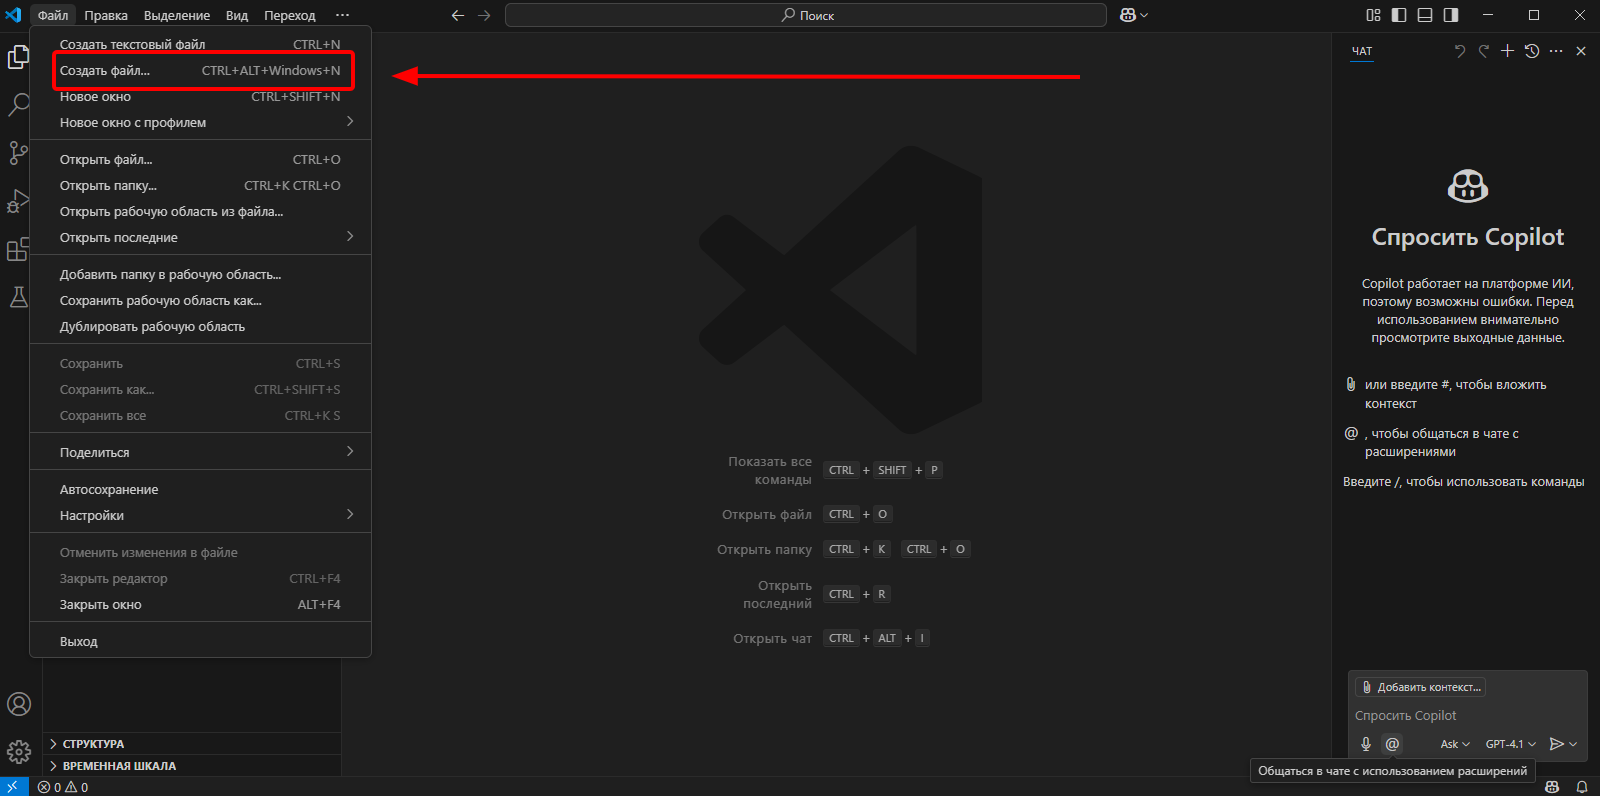Open the Source Control view
This screenshot has width=1600, height=796.
tap(18, 152)
